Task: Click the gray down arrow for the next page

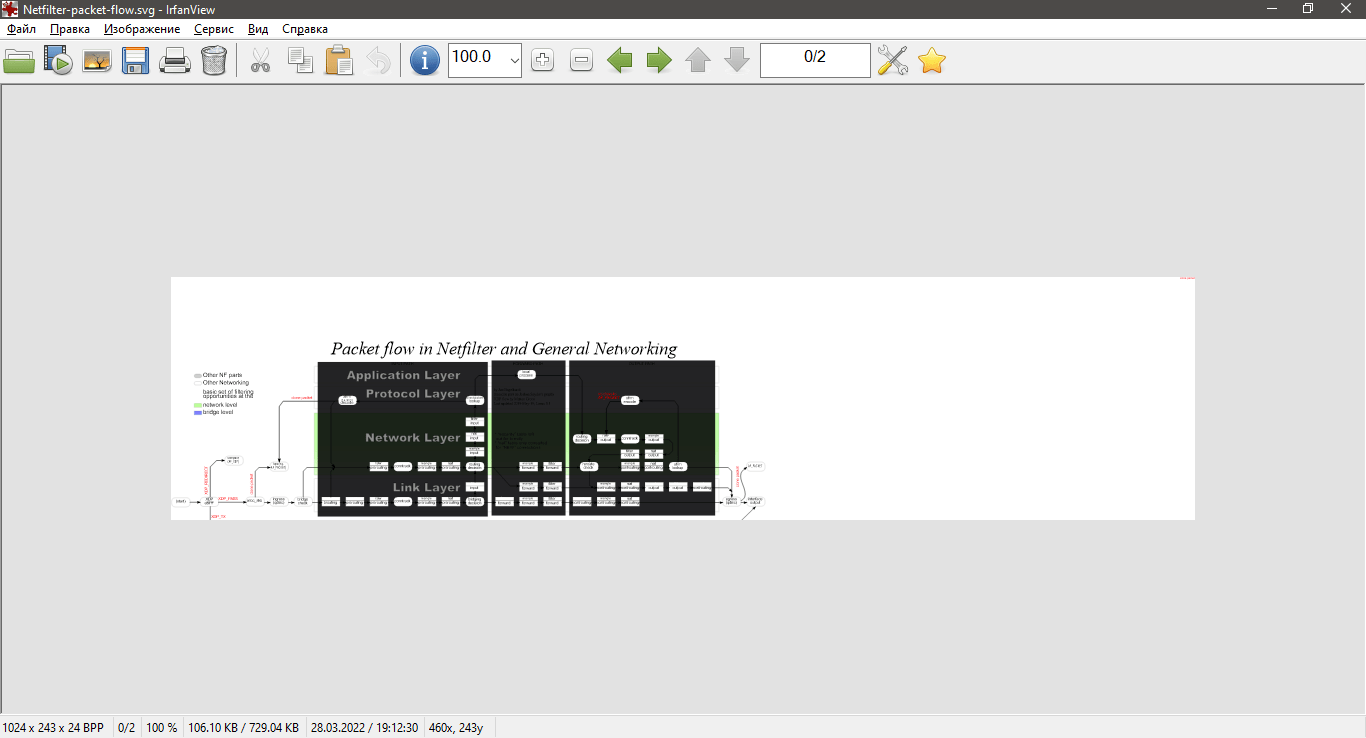Action: [x=737, y=61]
